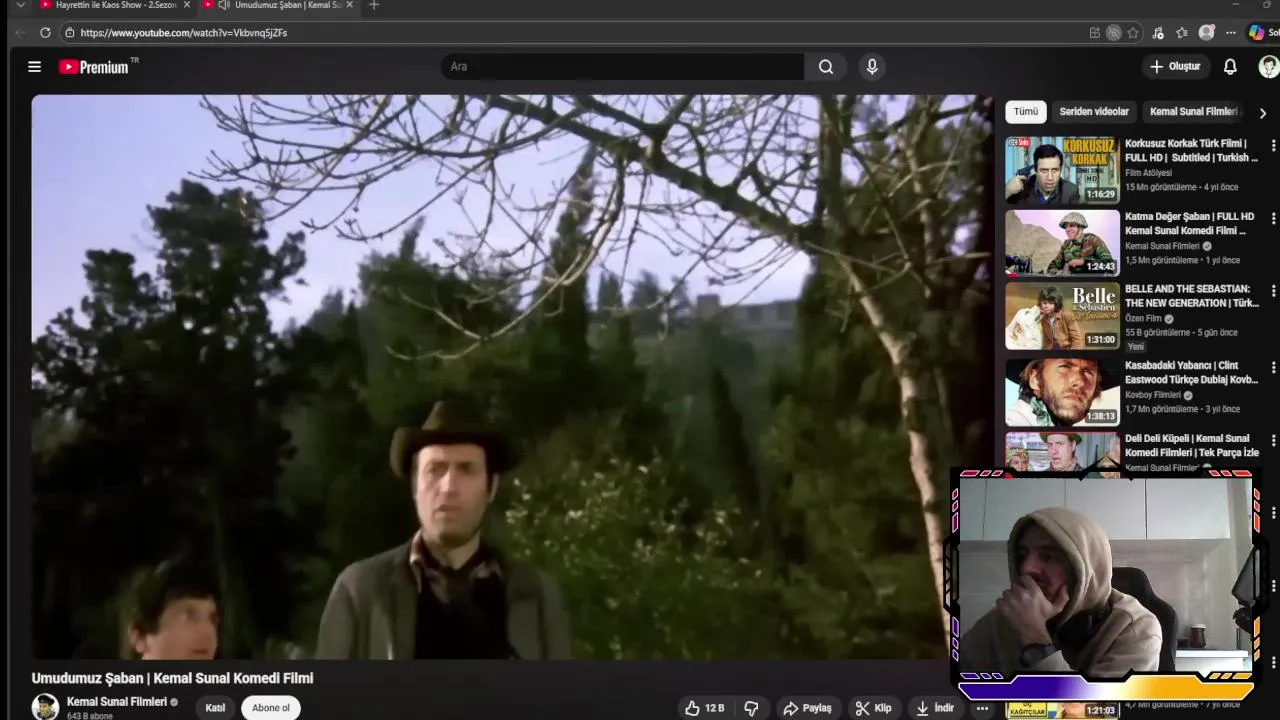
Task: Open Korkusuz Korkak Türk Filmi title
Action: [1191, 150]
